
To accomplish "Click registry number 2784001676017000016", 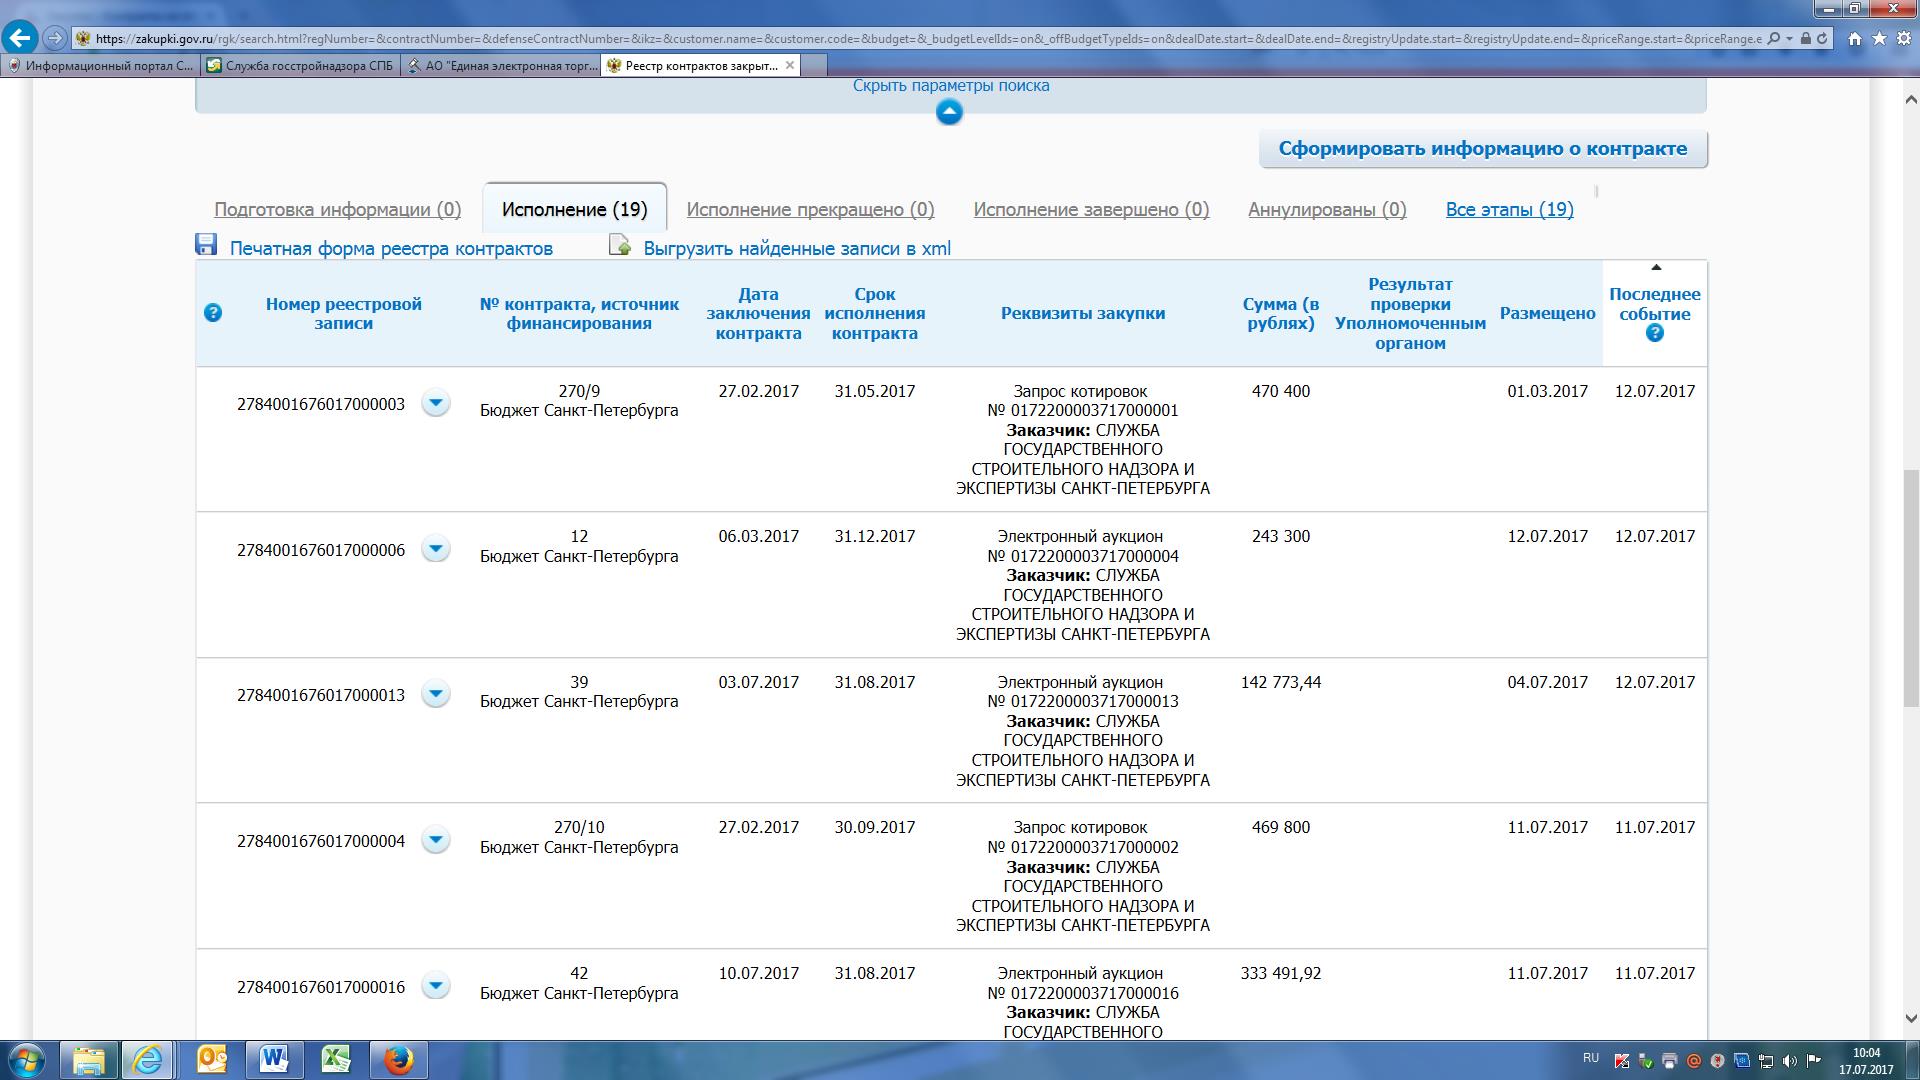I will click(321, 988).
